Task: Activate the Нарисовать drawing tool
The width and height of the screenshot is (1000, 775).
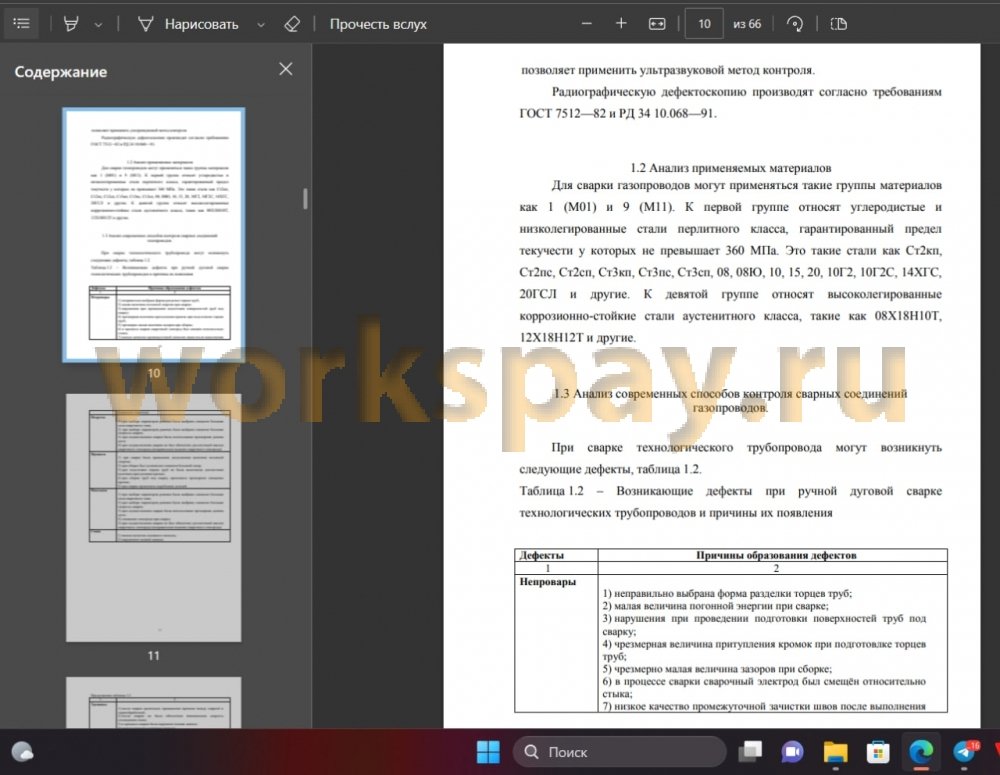Action: [188, 24]
